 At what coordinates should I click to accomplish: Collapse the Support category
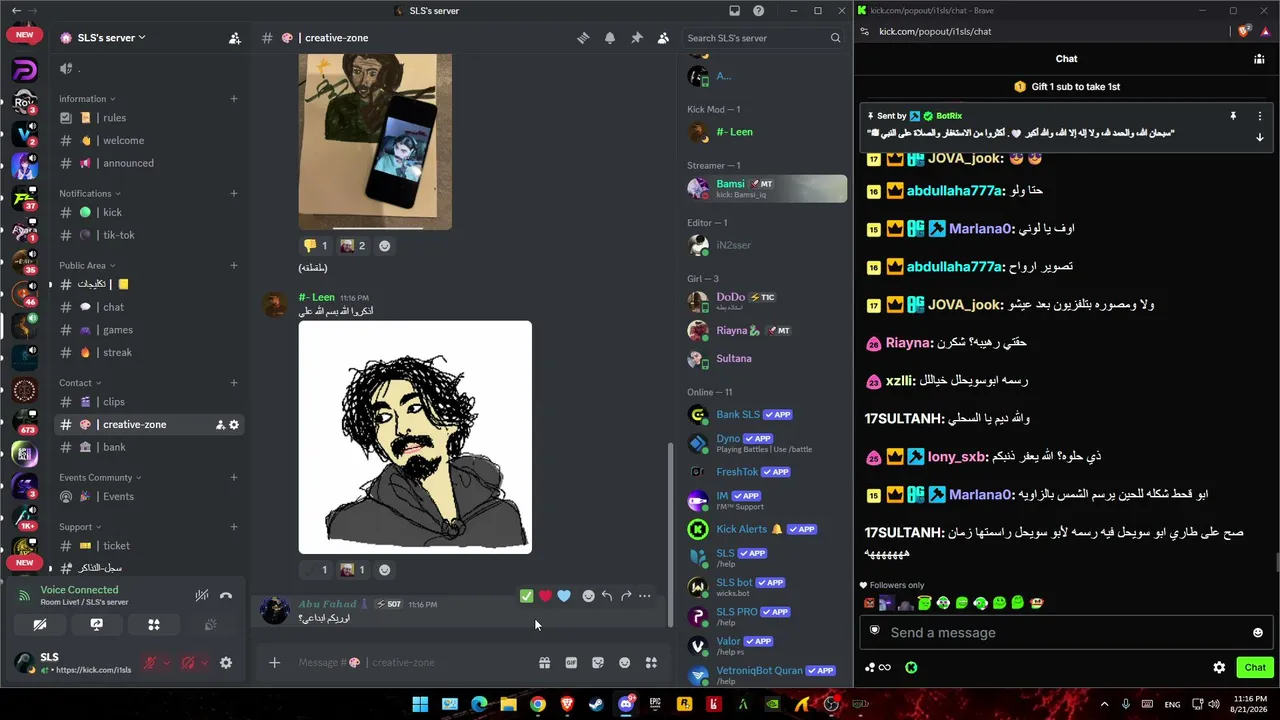pyautogui.click(x=80, y=527)
